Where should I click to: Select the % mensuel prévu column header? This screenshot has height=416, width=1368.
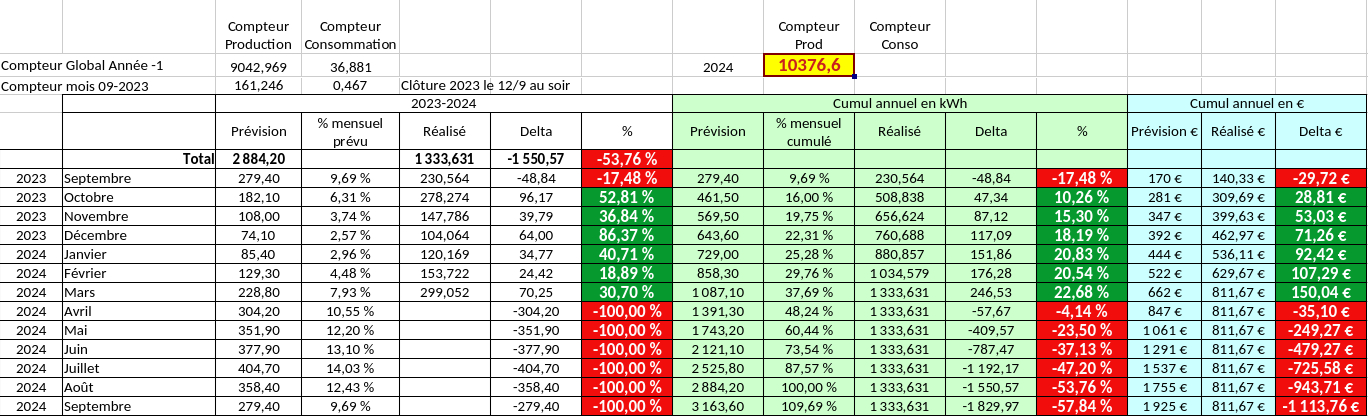point(350,131)
